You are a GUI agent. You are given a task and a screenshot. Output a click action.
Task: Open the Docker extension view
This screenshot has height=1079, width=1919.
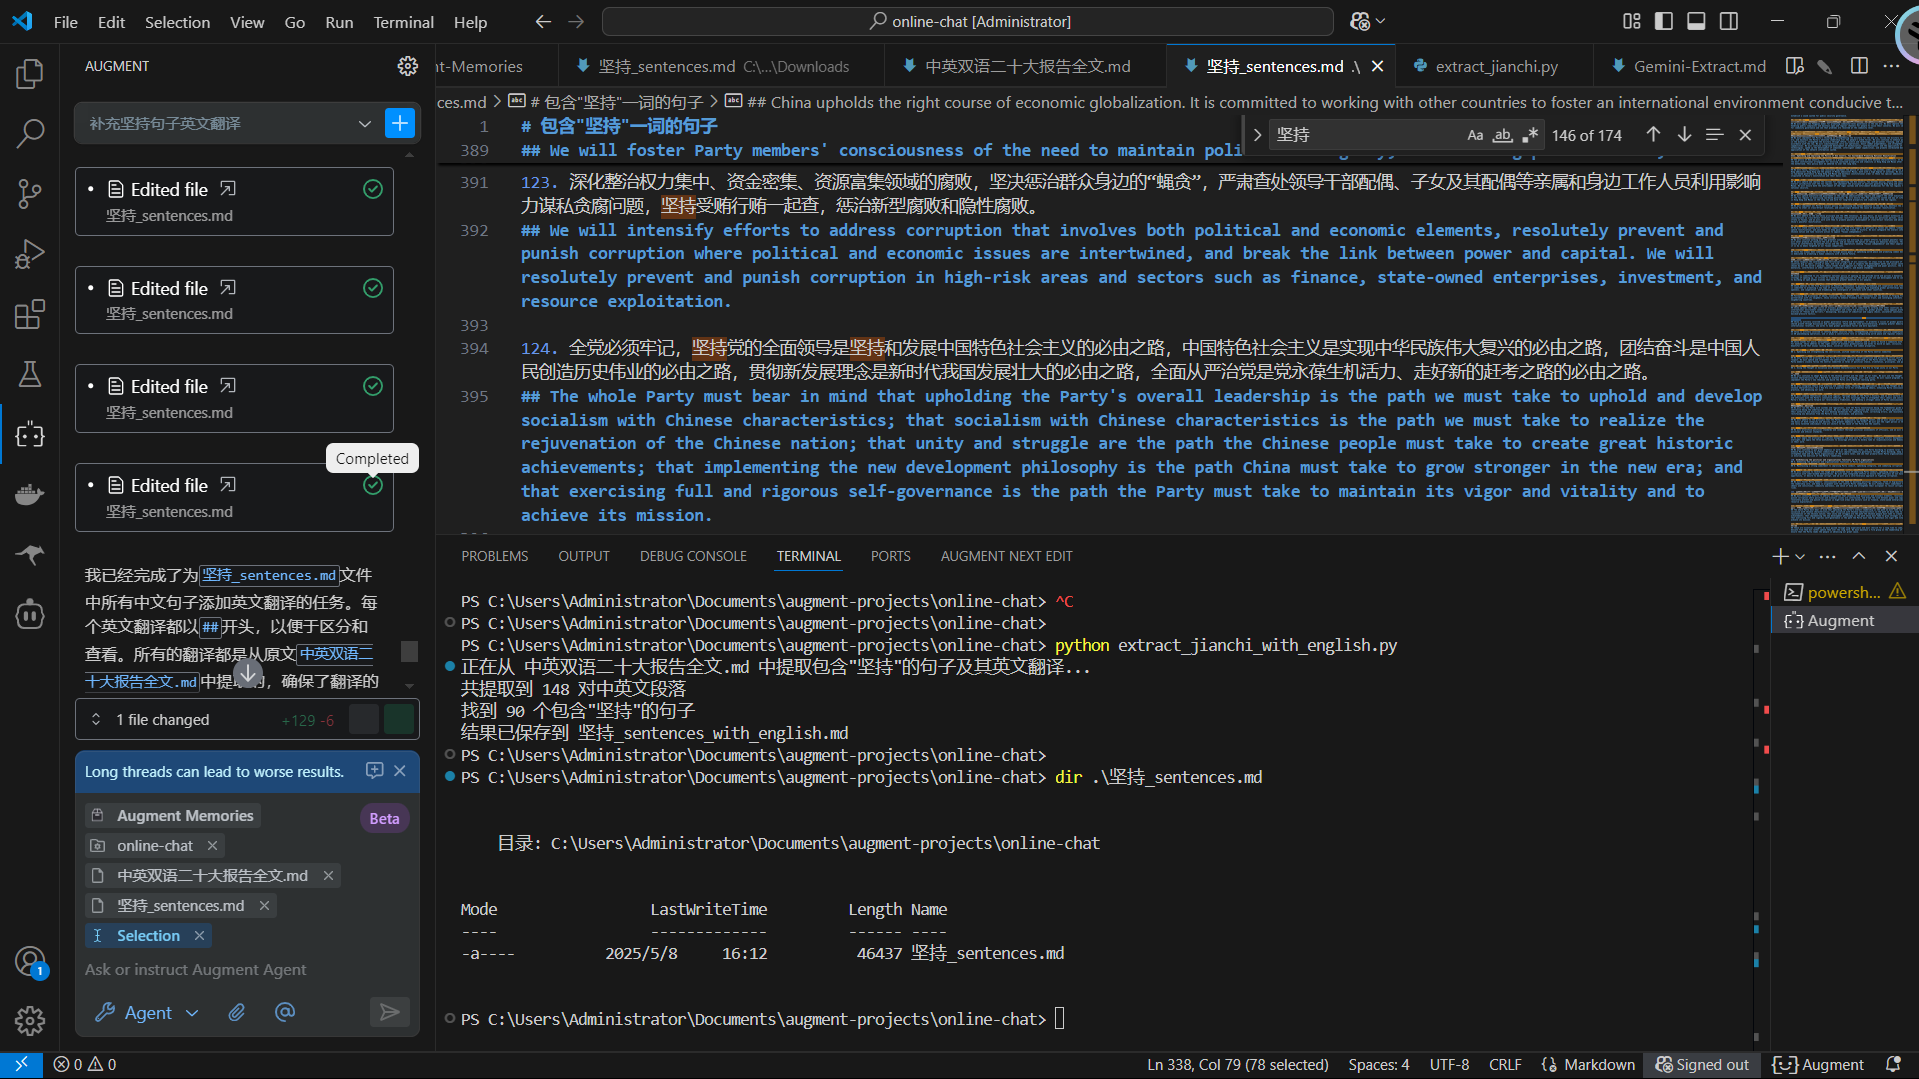tap(30, 494)
